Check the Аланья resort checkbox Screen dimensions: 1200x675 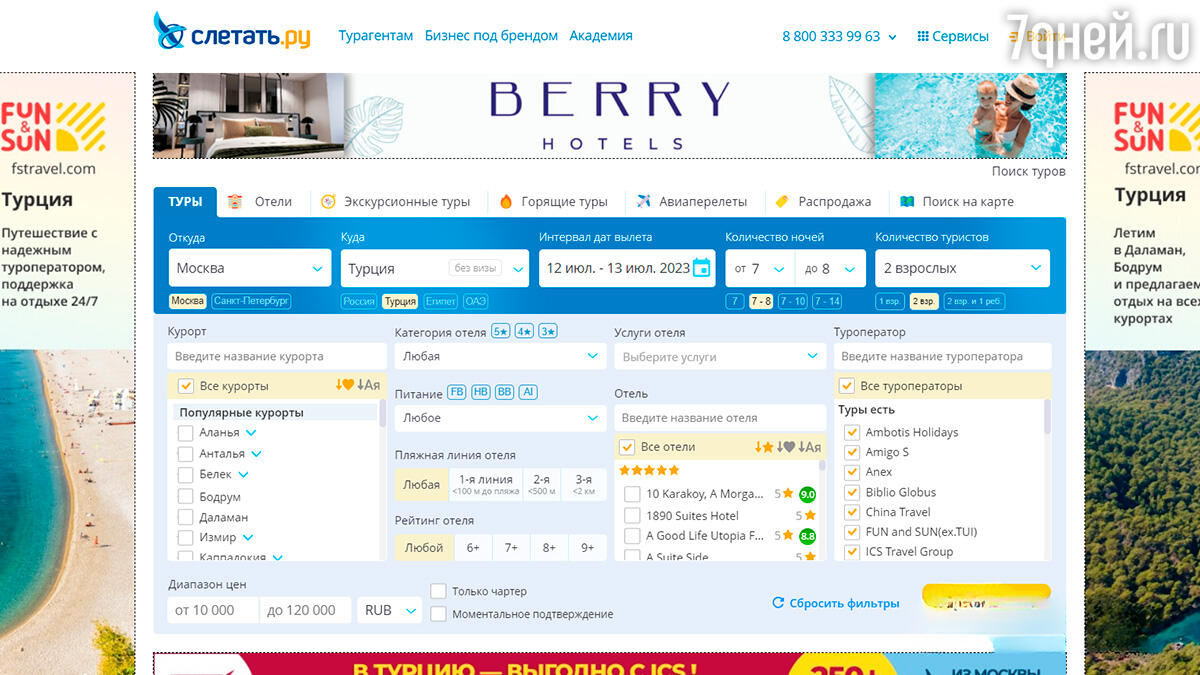click(x=185, y=433)
